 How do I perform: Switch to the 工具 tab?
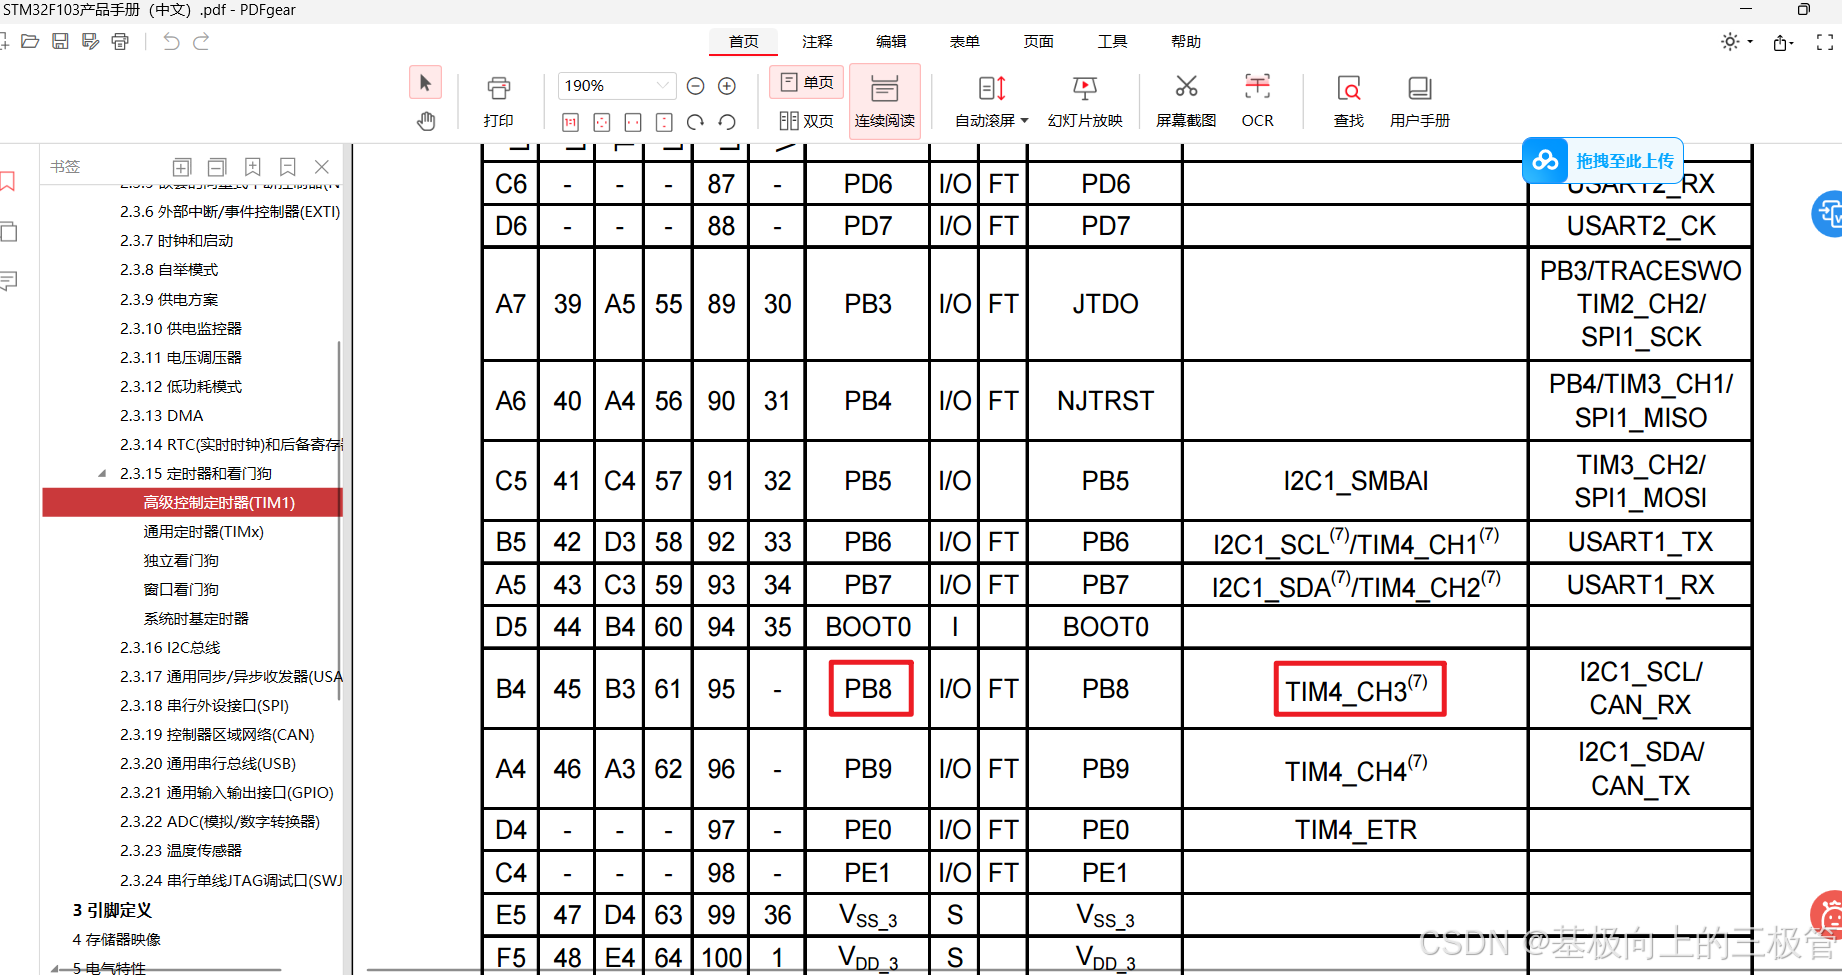point(1112,41)
